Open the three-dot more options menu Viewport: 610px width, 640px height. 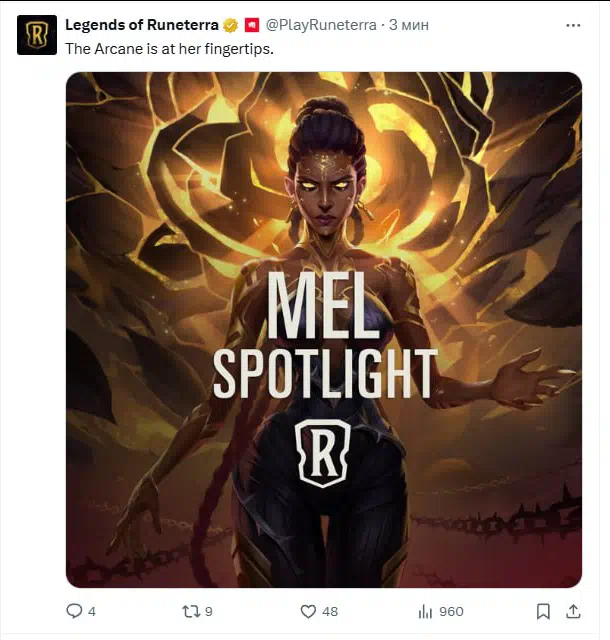click(573, 25)
